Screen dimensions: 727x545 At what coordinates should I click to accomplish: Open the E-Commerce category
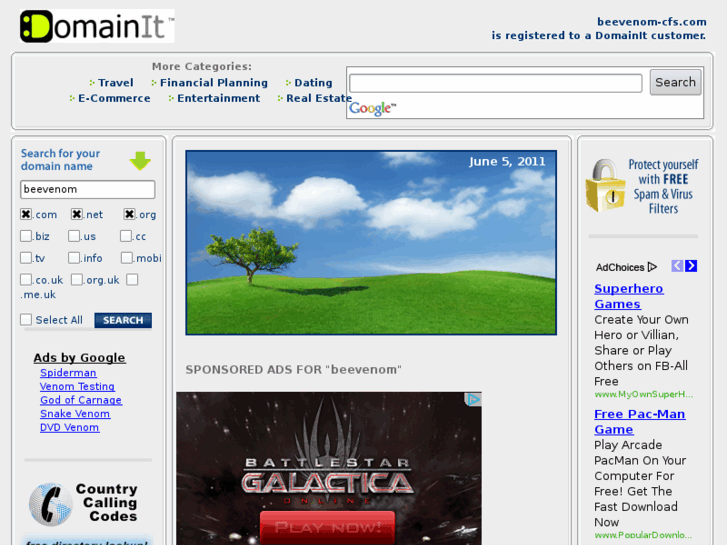[114, 98]
